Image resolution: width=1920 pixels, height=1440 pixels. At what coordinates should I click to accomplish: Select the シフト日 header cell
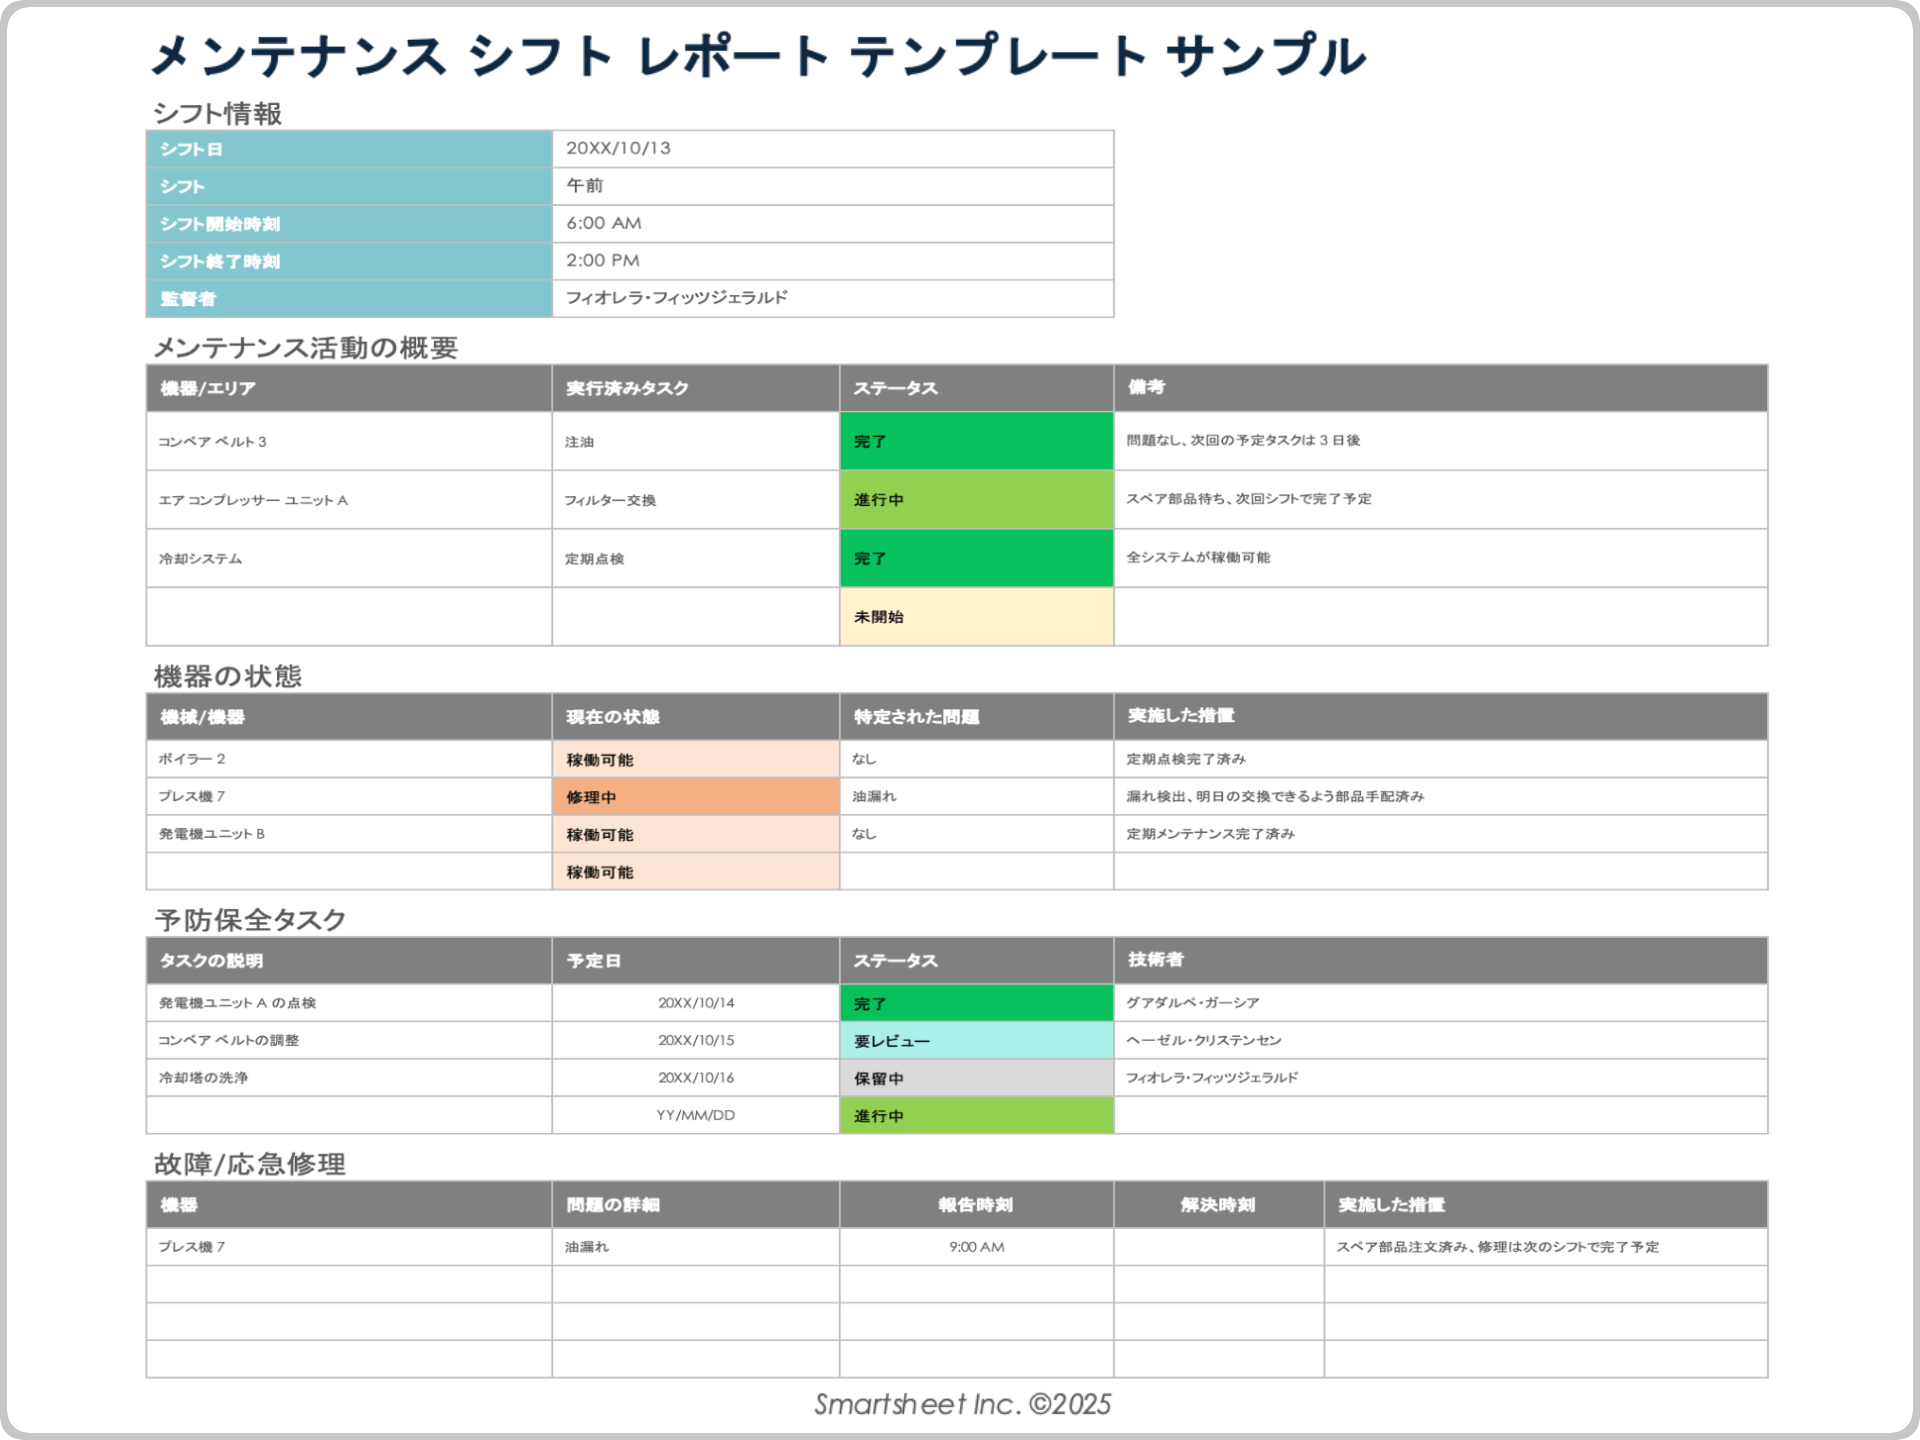pos(348,148)
